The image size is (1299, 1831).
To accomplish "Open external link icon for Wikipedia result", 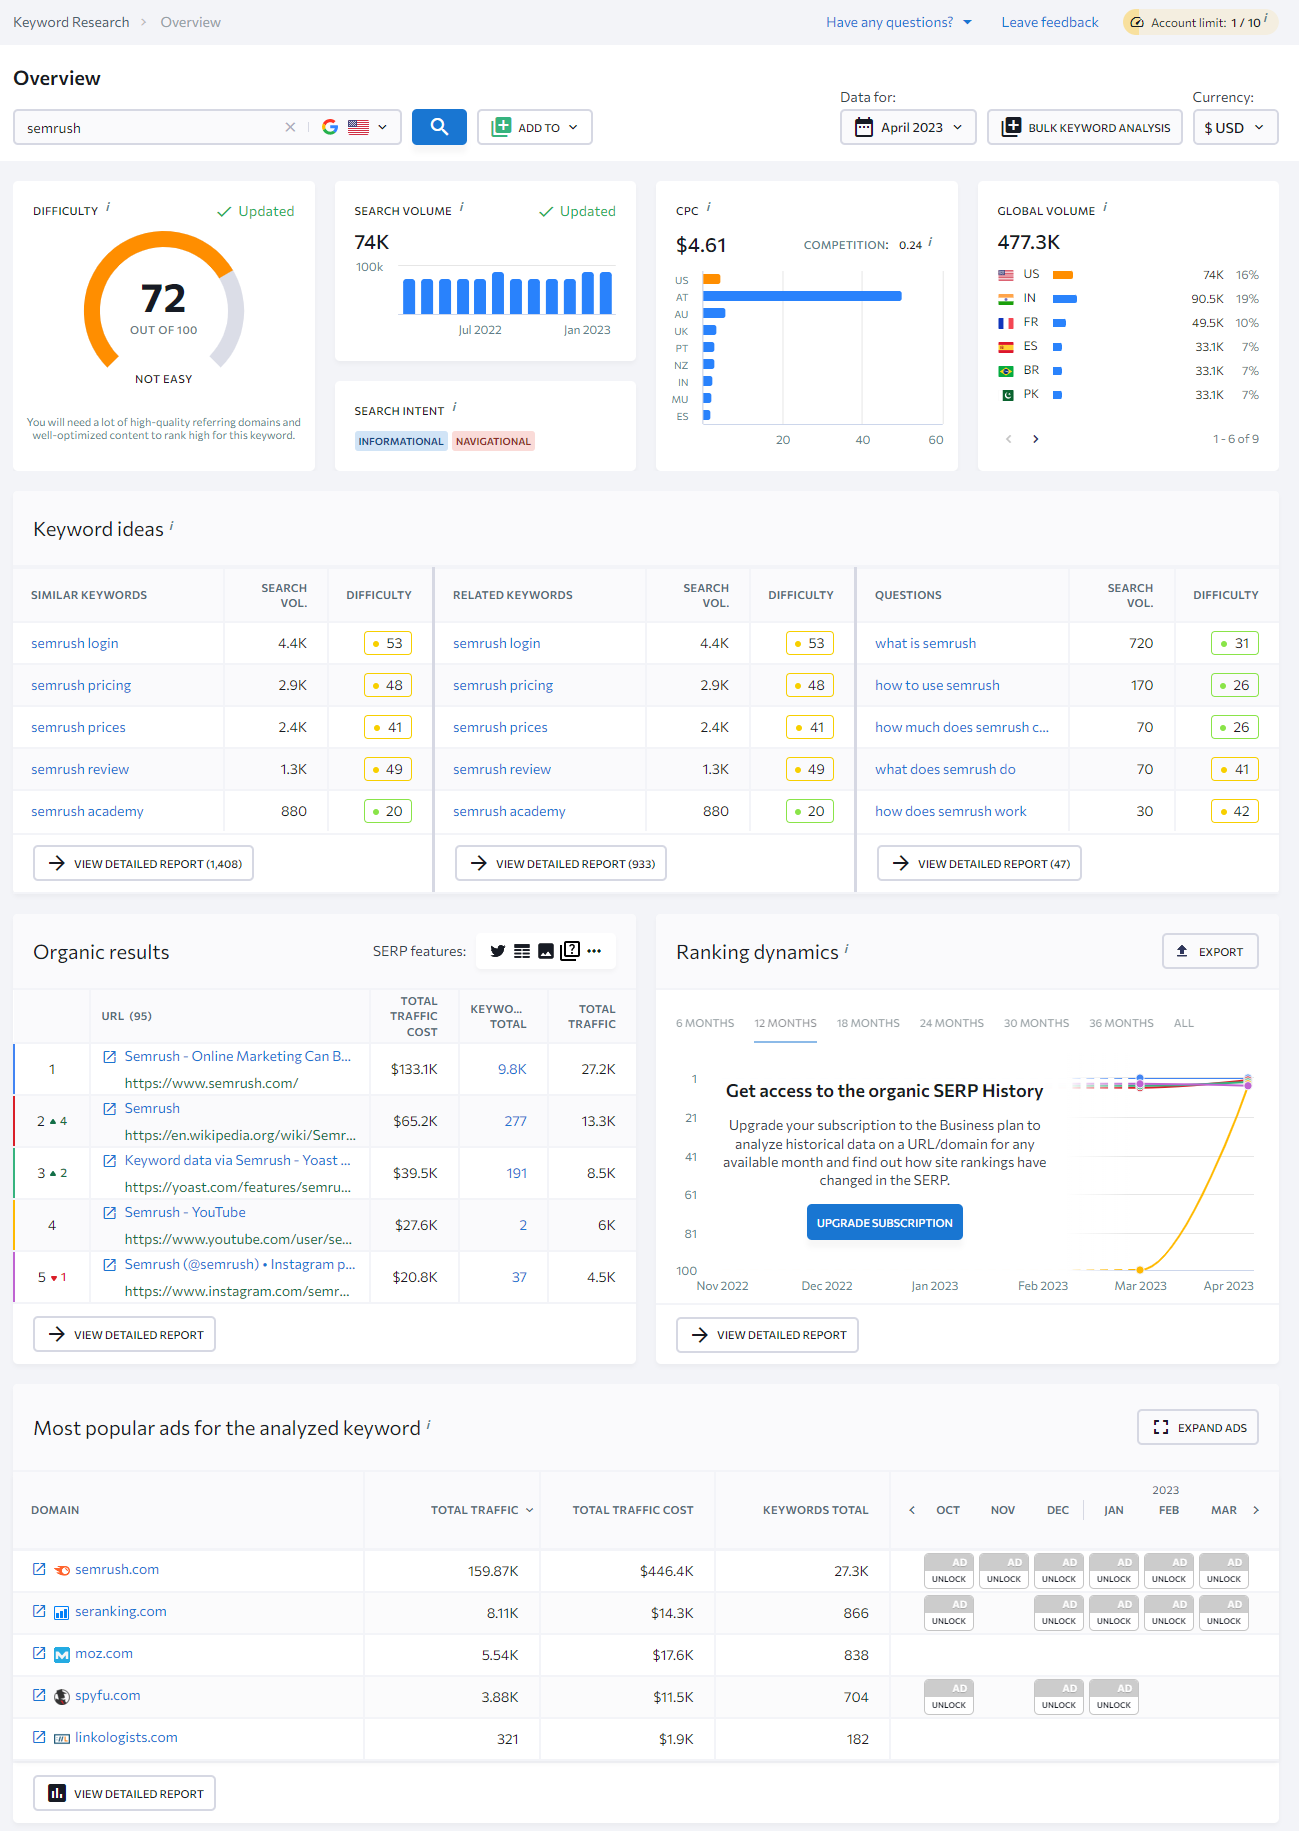I will tap(110, 1108).
